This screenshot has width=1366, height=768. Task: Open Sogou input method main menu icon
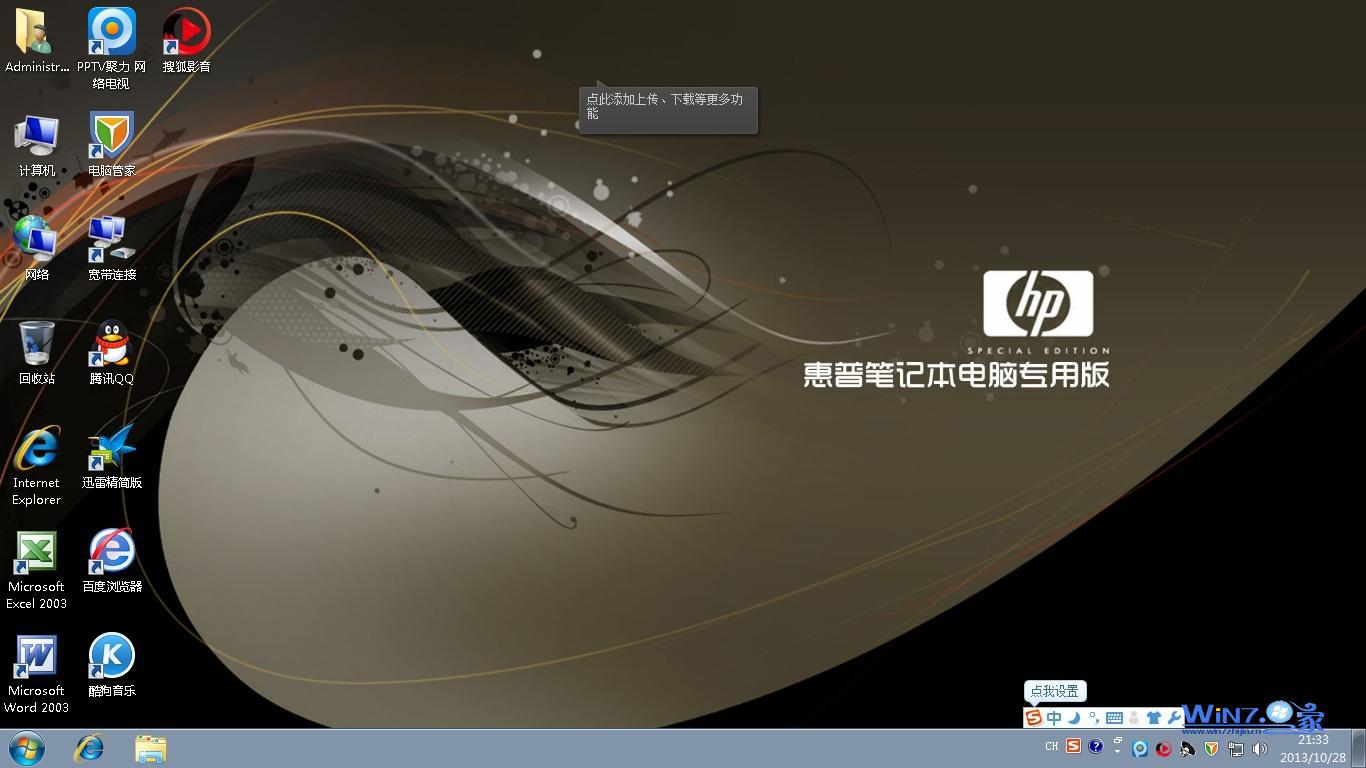click(x=1033, y=718)
